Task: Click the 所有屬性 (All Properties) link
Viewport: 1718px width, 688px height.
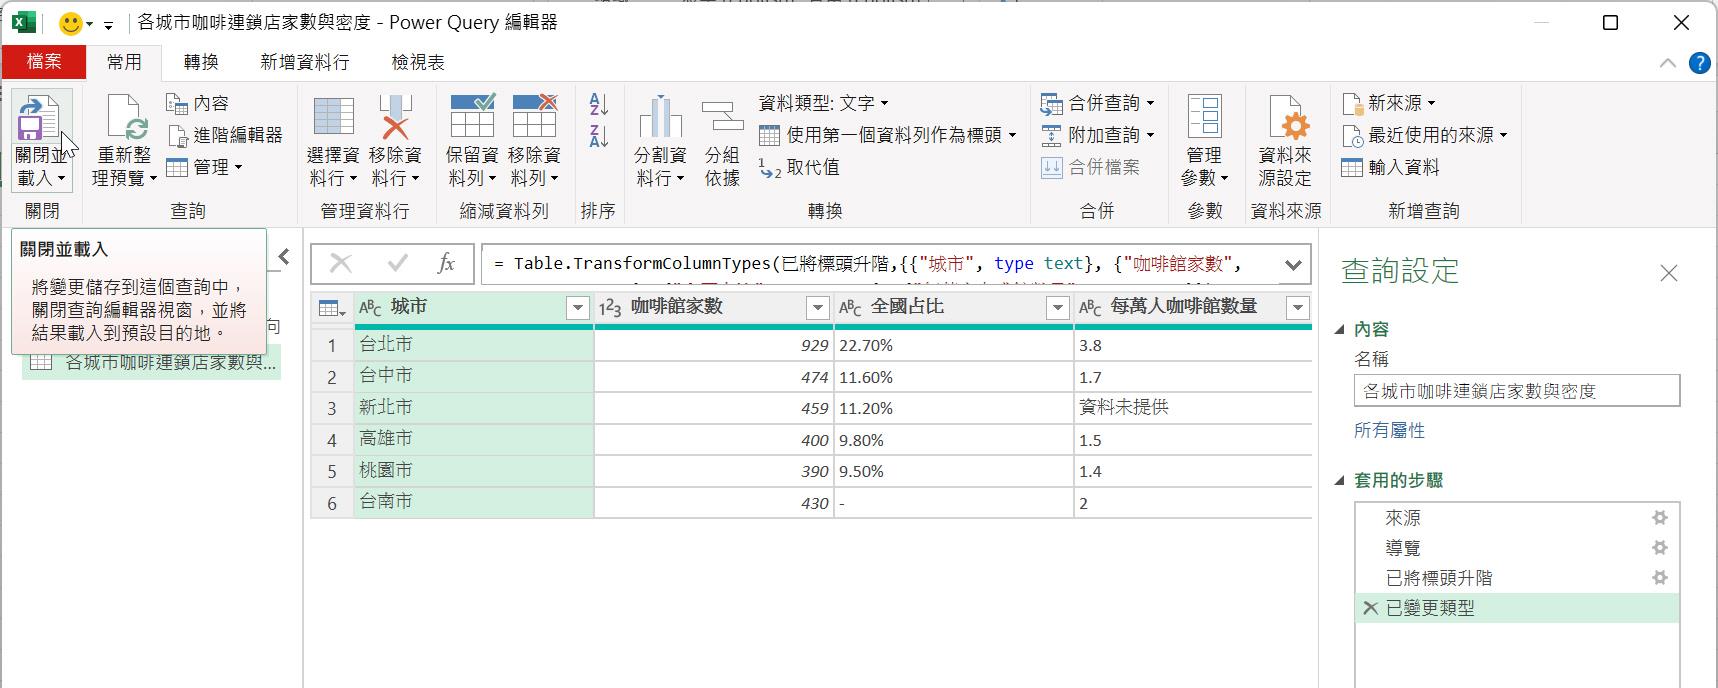Action: coord(1389,431)
